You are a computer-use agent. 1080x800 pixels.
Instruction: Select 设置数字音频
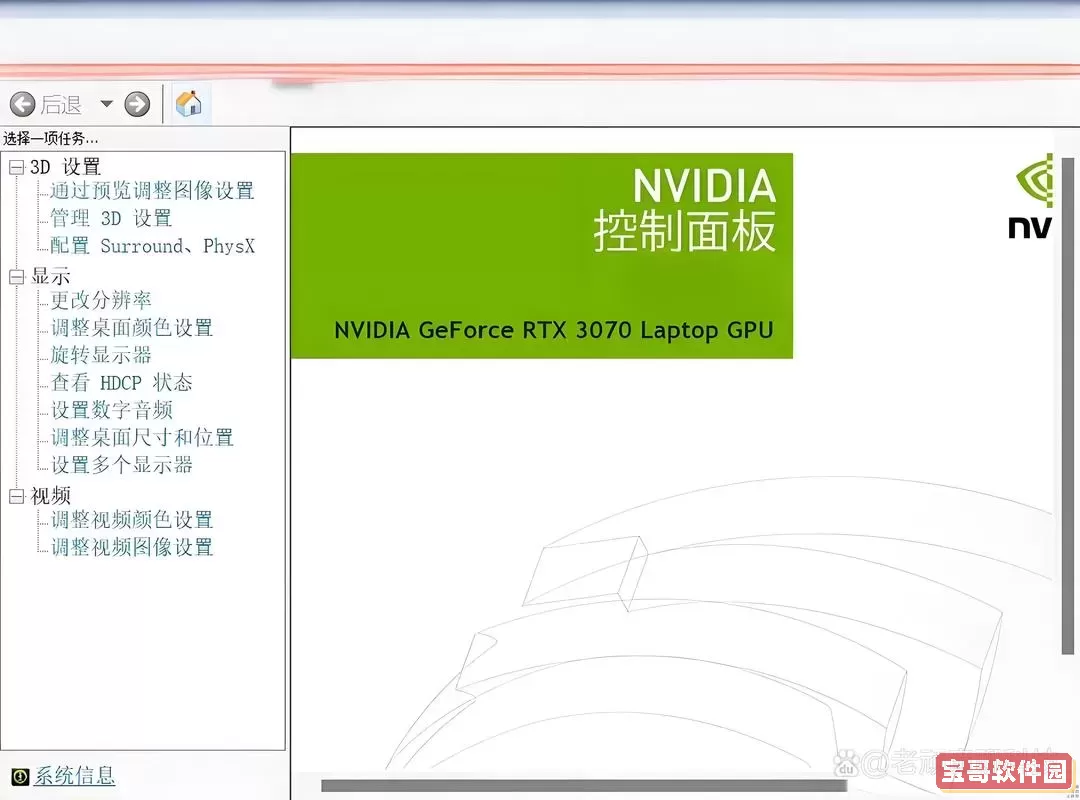[111, 410]
